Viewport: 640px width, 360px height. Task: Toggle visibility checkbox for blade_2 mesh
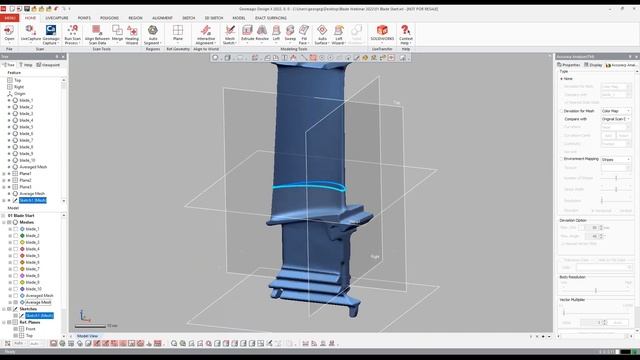[x=16, y=236]
